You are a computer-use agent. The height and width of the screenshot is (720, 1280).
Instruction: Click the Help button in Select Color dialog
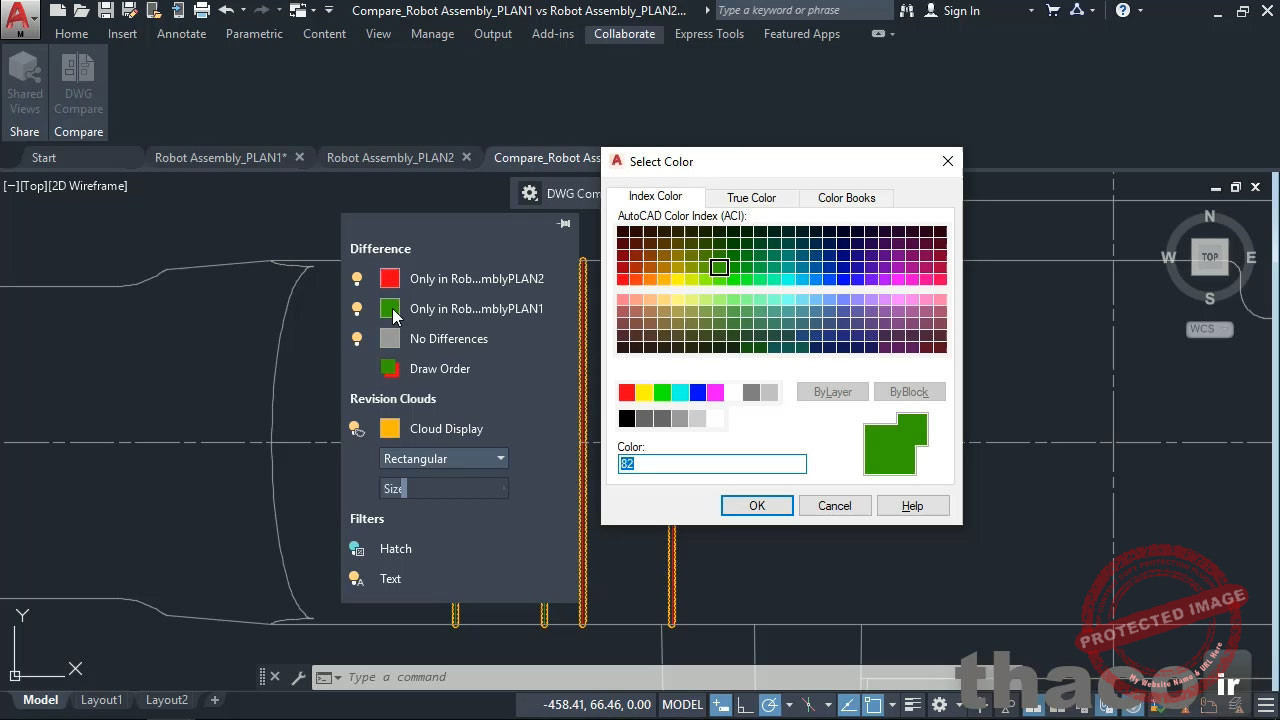912,506
